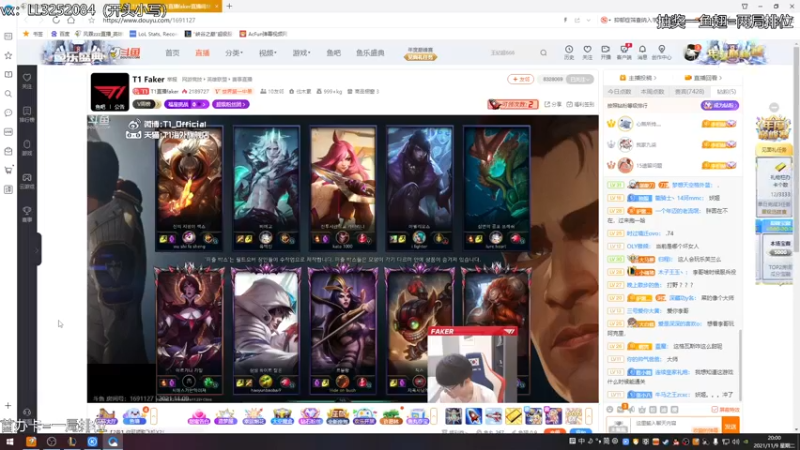Send the rocket gift icon
Image resolution: width=800 pixels, height=450 pixels.
coord(473,416)
